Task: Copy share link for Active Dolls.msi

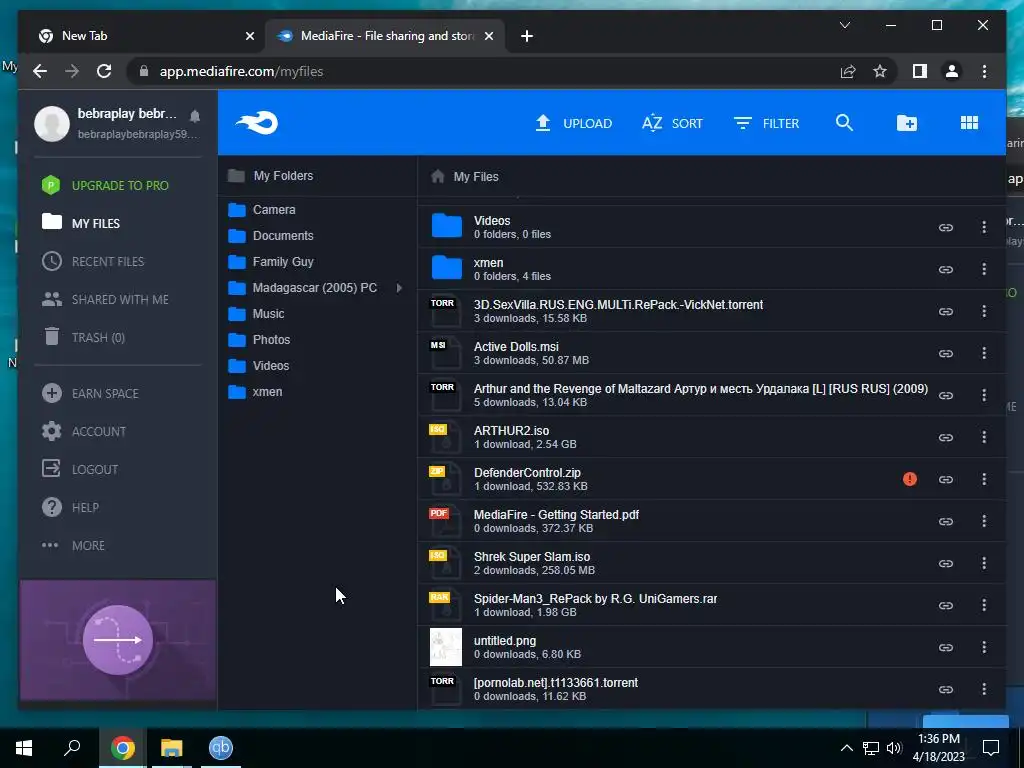Action: (x=946, y=353)
